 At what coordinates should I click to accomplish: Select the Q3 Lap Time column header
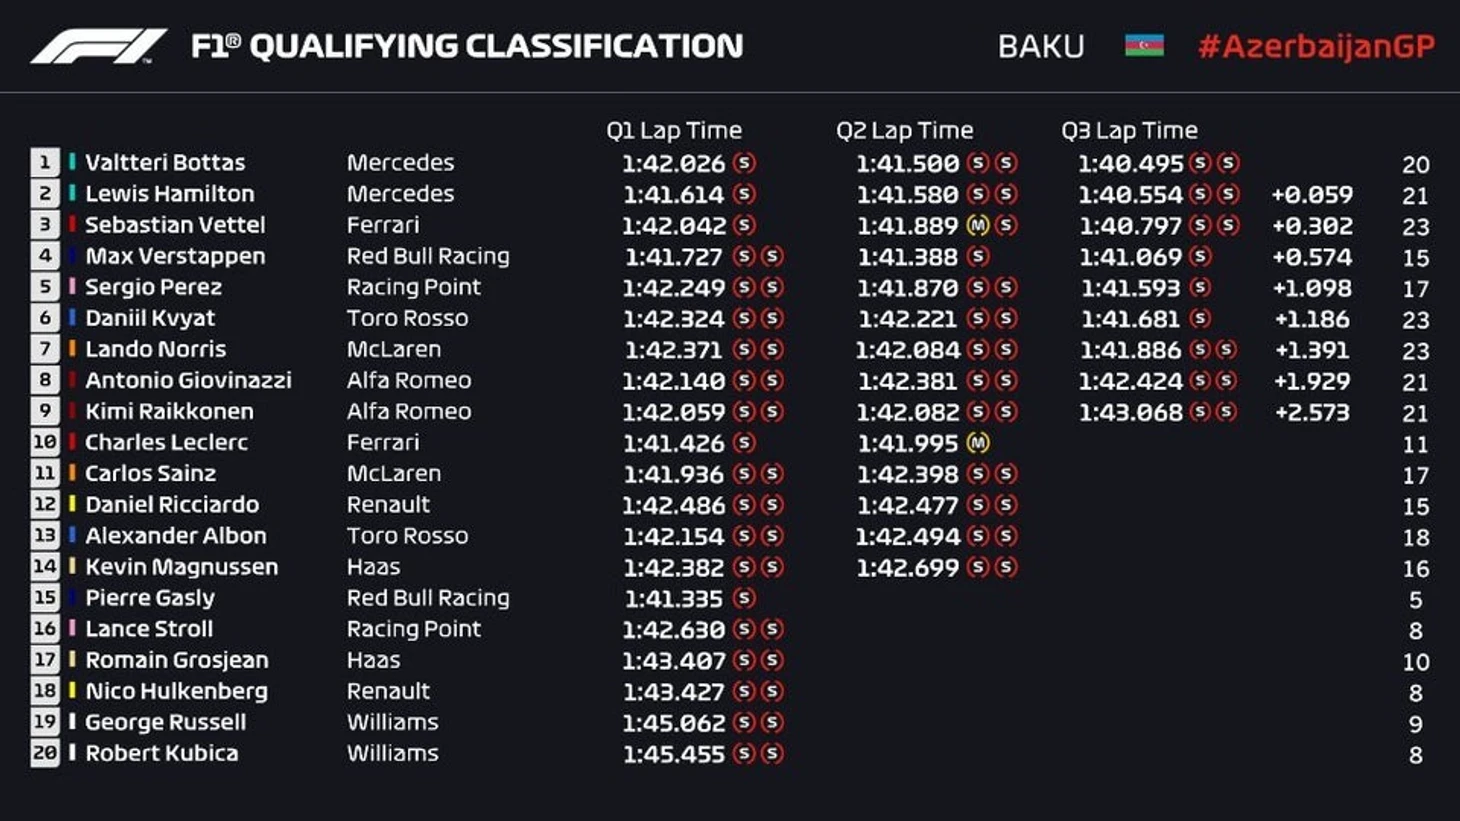tap(1129, 130)
